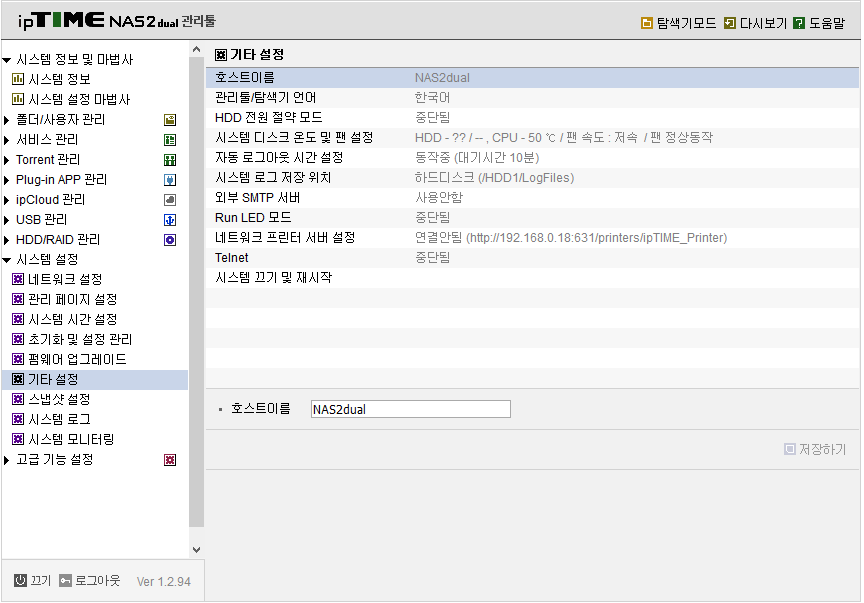Click the USB 관리 icon
The image size is (864, 603).
point(170,220)
